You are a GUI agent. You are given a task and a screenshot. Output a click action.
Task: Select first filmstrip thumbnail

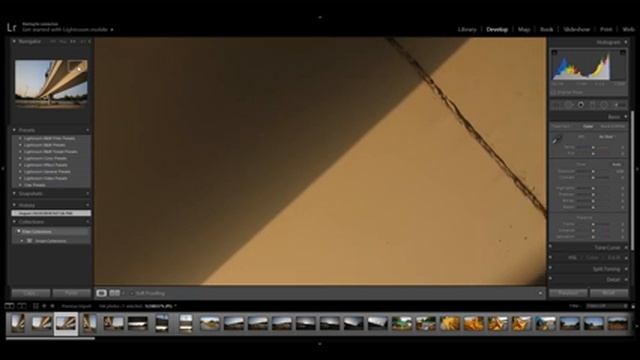[18, 323]
